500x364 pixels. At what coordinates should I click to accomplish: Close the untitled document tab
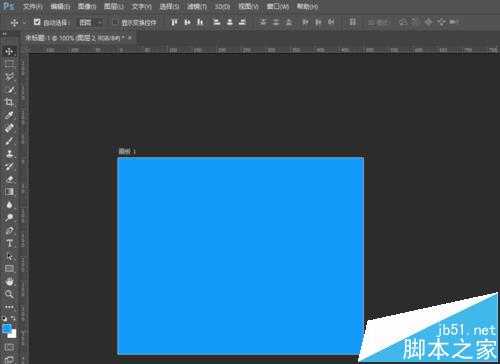coord(130,38)
